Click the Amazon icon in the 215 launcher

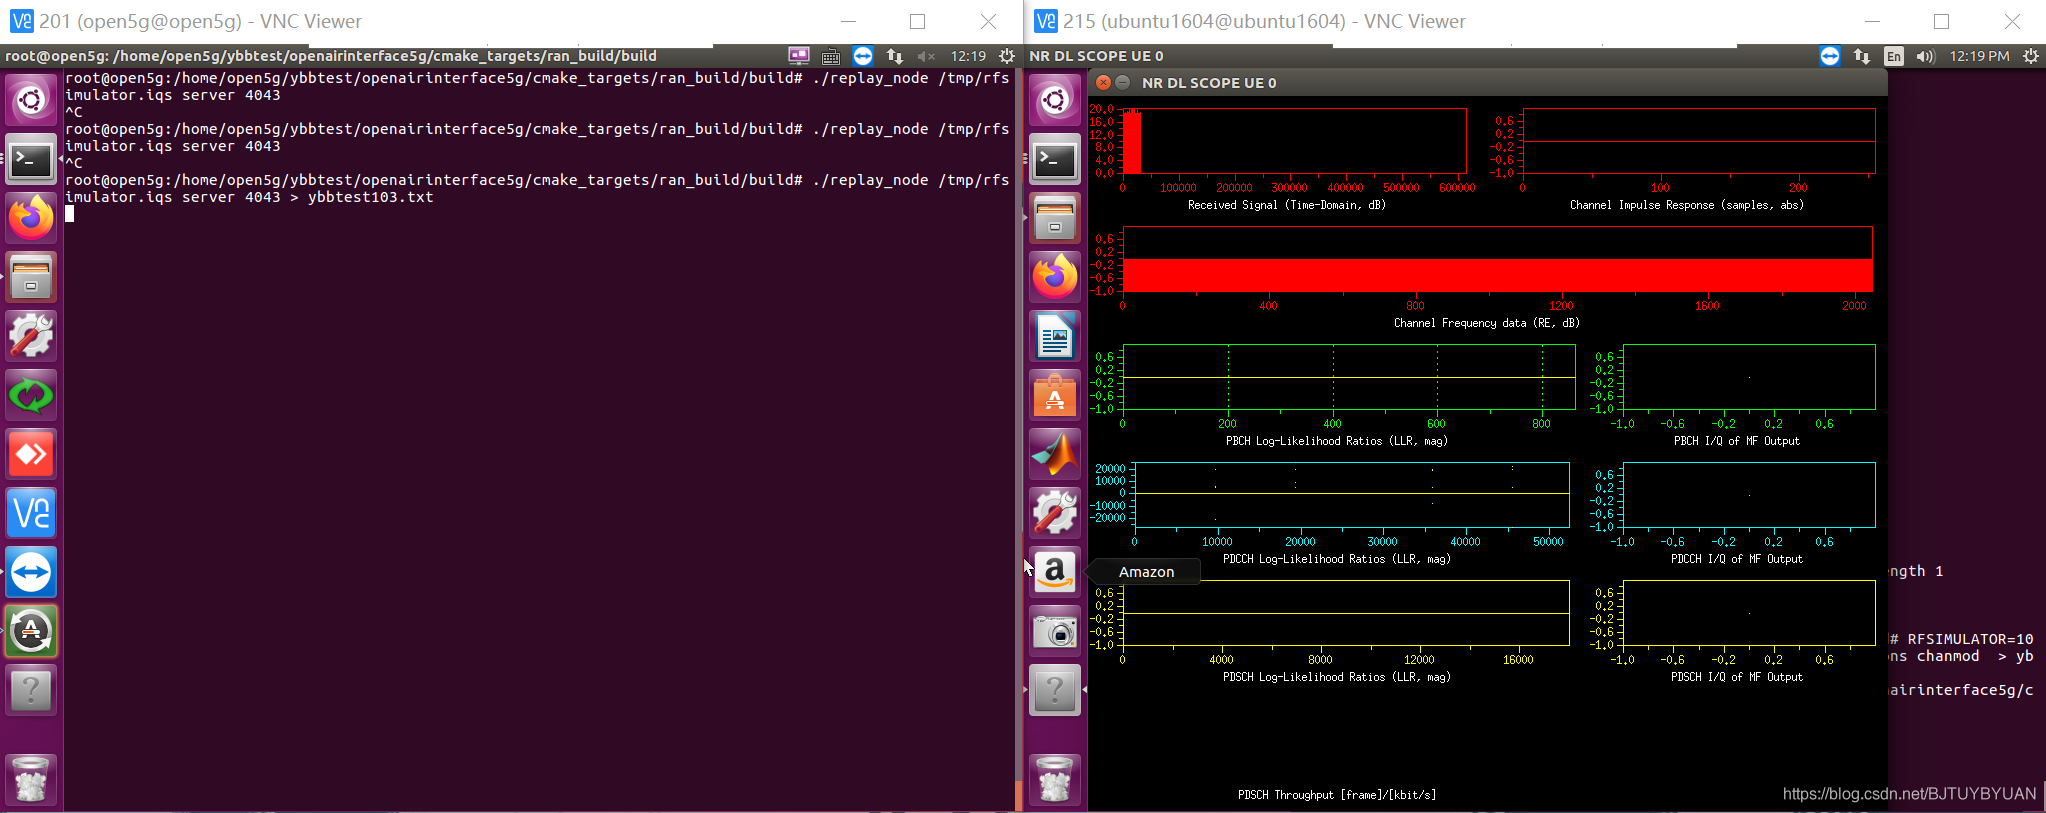click(x=1055, y=572)
